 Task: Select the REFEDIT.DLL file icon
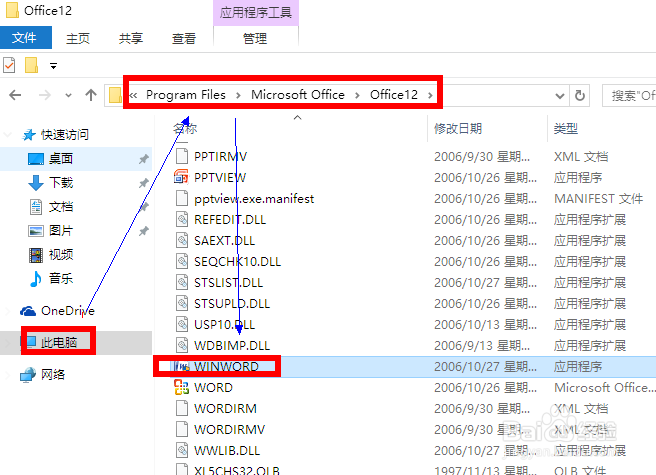[182, 219]
